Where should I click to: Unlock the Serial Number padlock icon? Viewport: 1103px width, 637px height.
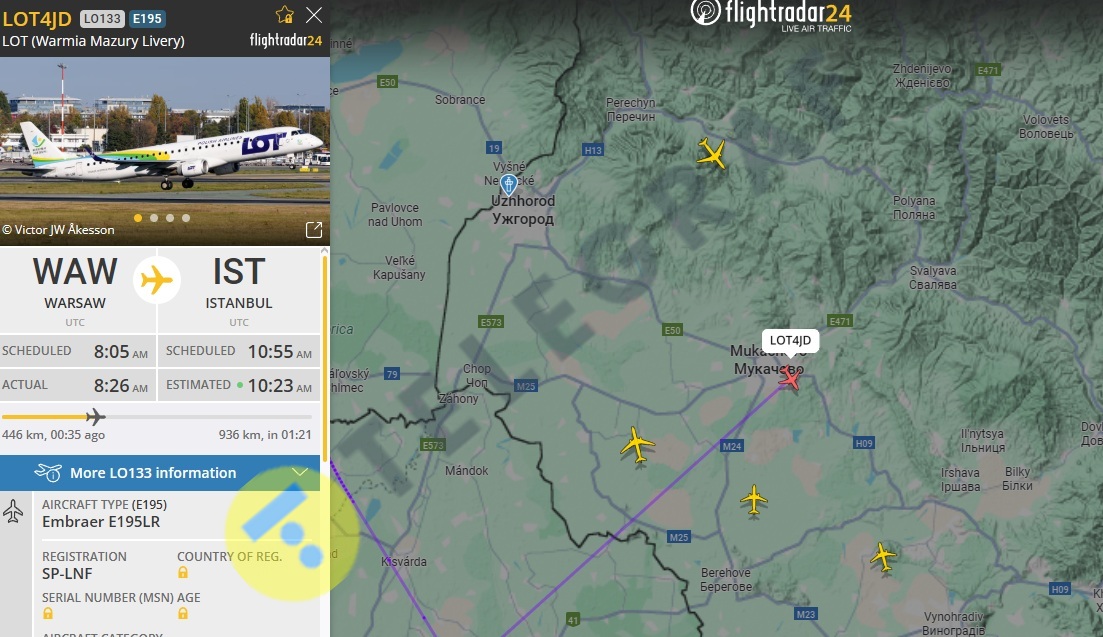[48, 613]
